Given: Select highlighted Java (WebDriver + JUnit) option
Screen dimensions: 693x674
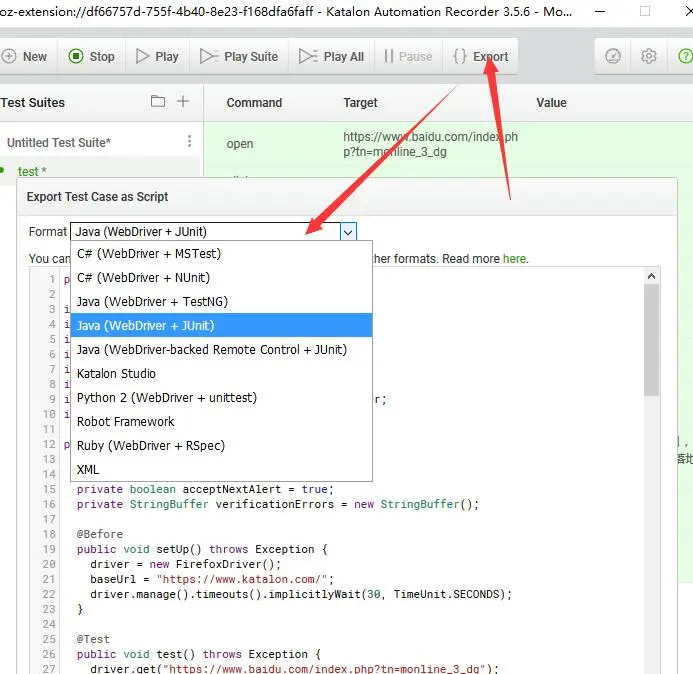Looking at the screenshot, I should pyautogui.click(x=221, y=325).
